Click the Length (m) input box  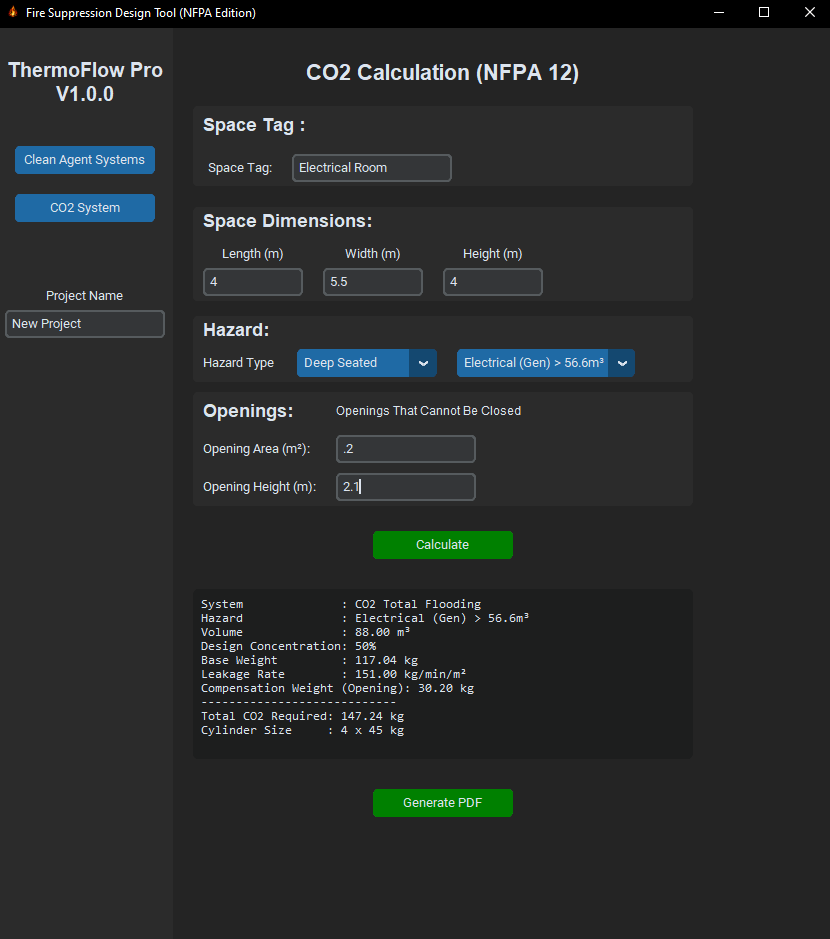coord(252,282)
